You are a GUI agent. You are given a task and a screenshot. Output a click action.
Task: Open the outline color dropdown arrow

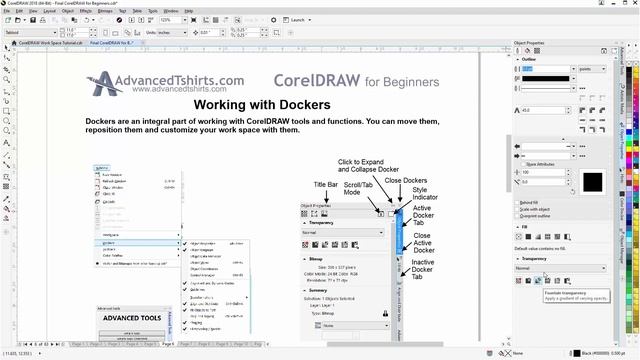(573, 78)
